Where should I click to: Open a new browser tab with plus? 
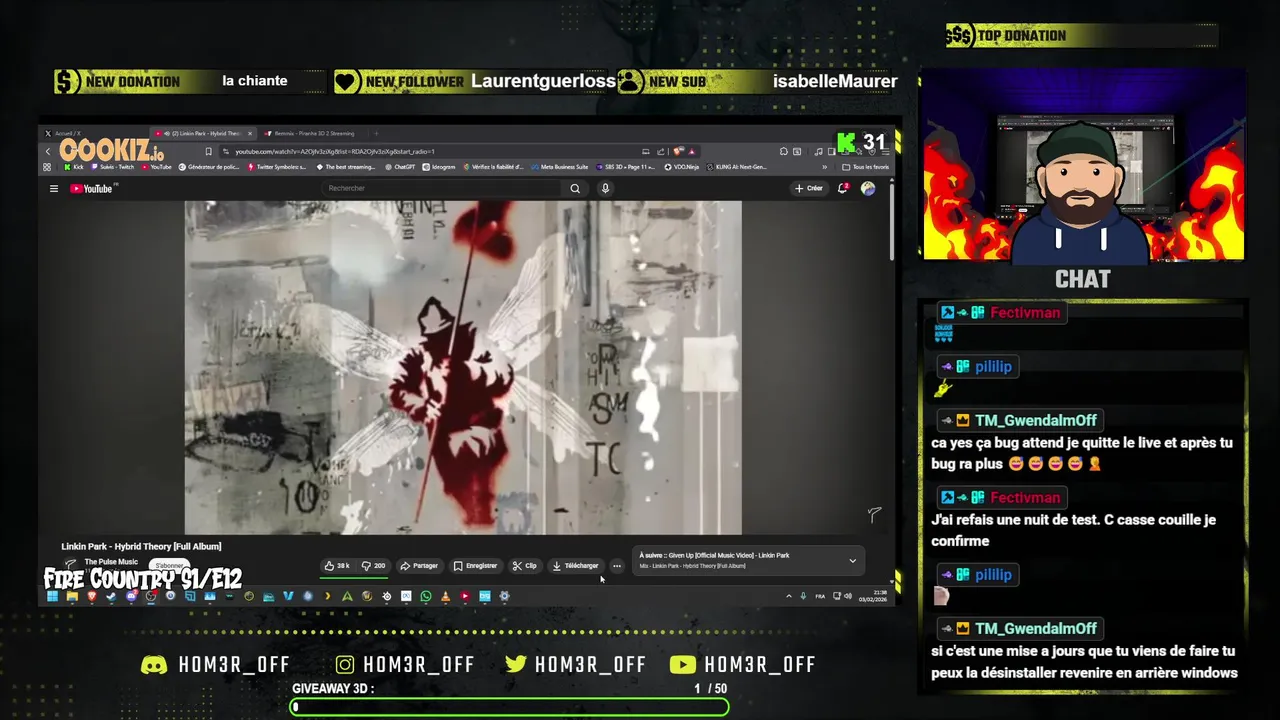pyautogui.click(x=377, y=133)
